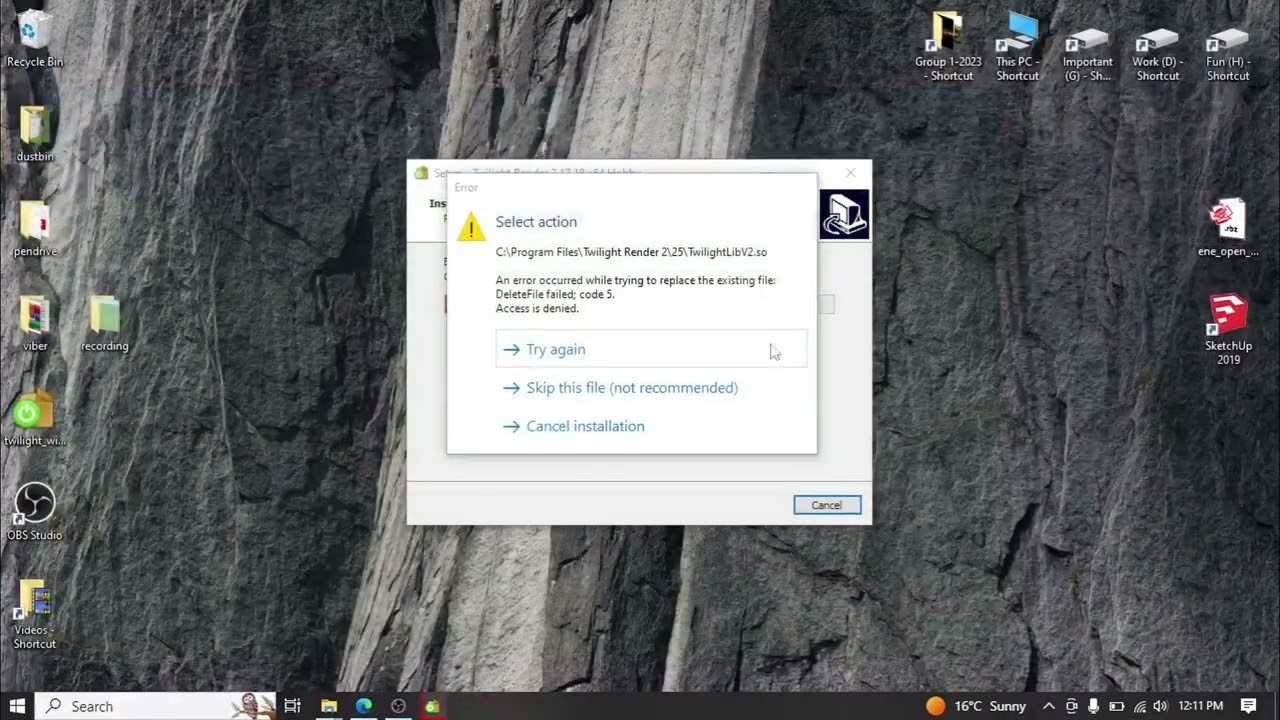This screenshot has height=720, width=1280.
Task: Select the pendrive desktop icon
Action: pos(34,229)
